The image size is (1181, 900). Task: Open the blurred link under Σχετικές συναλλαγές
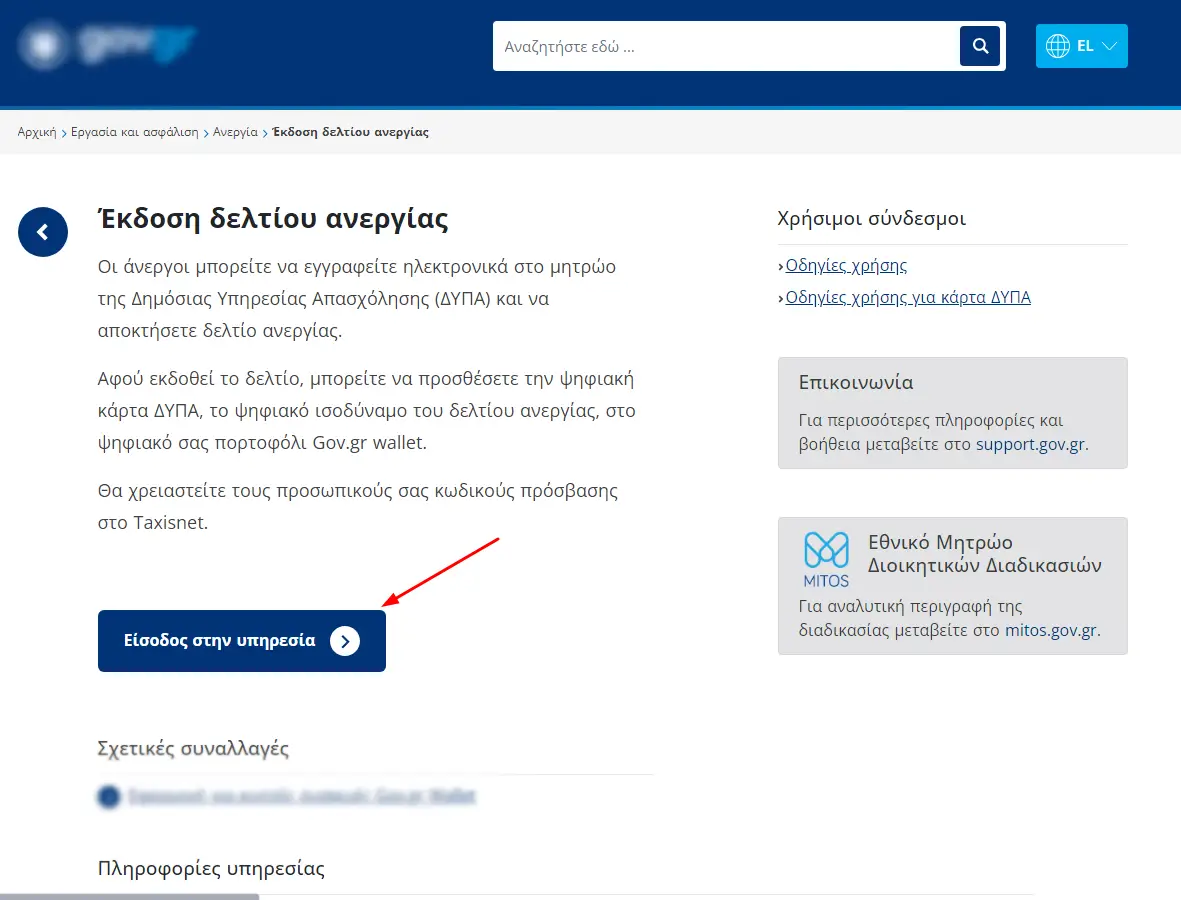tap(300, 797)
